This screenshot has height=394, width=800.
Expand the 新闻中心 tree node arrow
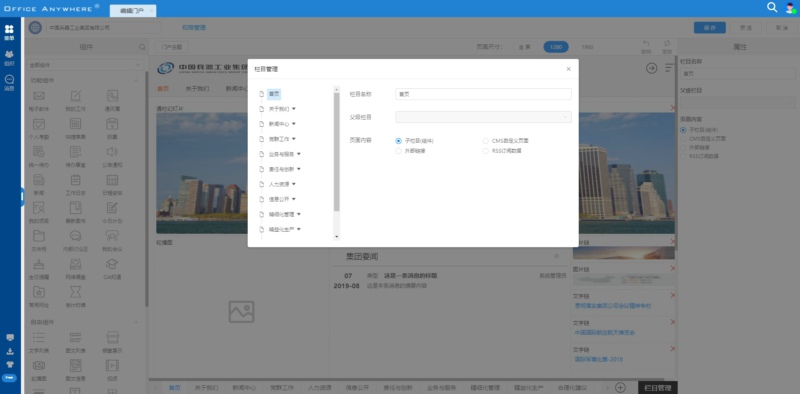(x=294, y=124)
